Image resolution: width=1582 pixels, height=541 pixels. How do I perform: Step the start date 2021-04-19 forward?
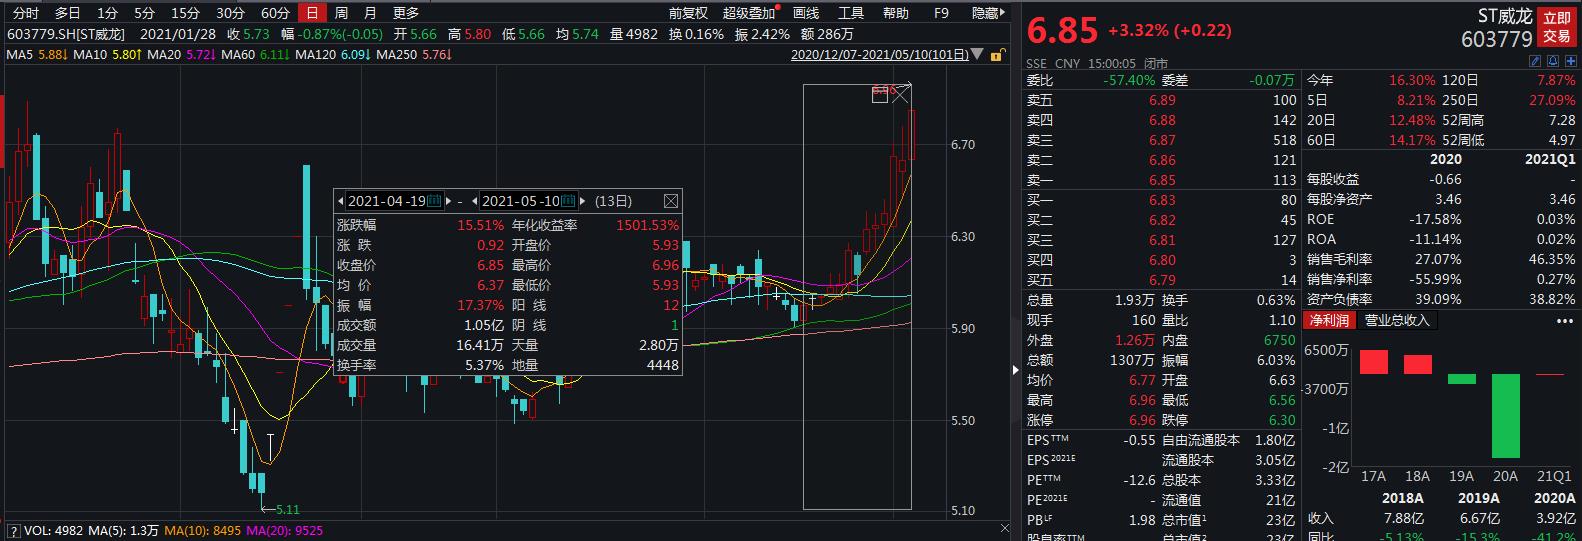449,201
